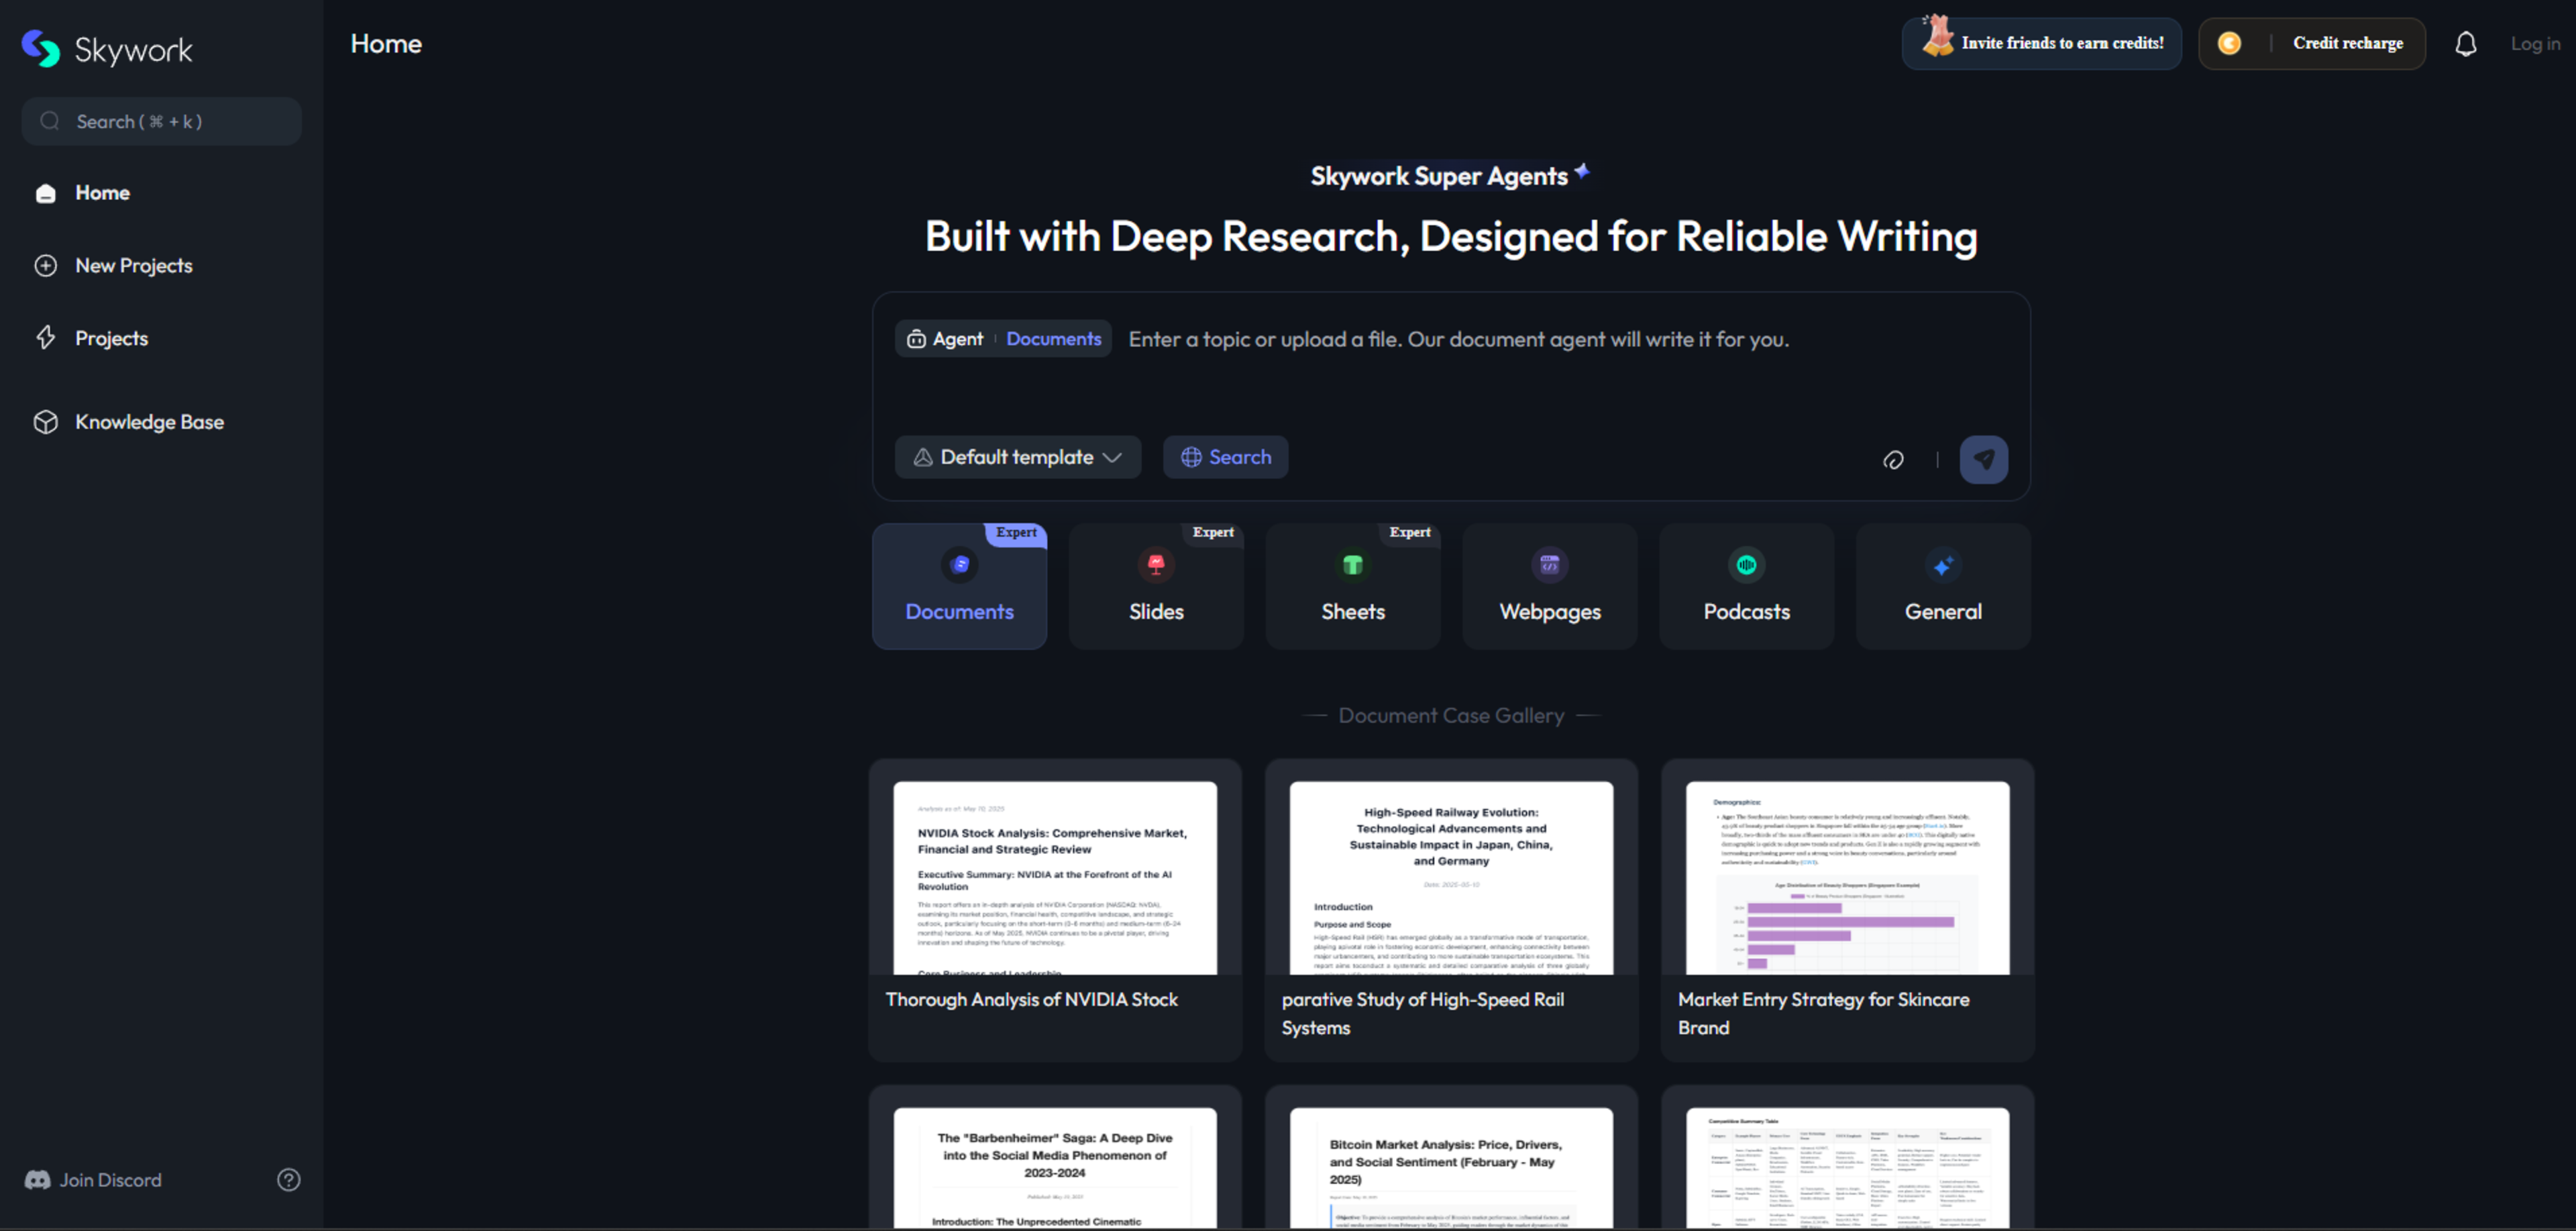
Task: Select the Documents mode toggle
Action: tap(1053, 339)
